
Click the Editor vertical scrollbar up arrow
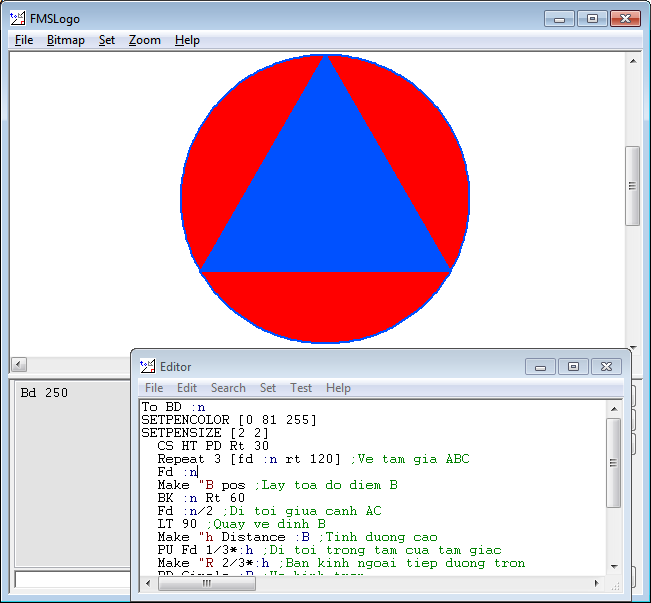614,409
